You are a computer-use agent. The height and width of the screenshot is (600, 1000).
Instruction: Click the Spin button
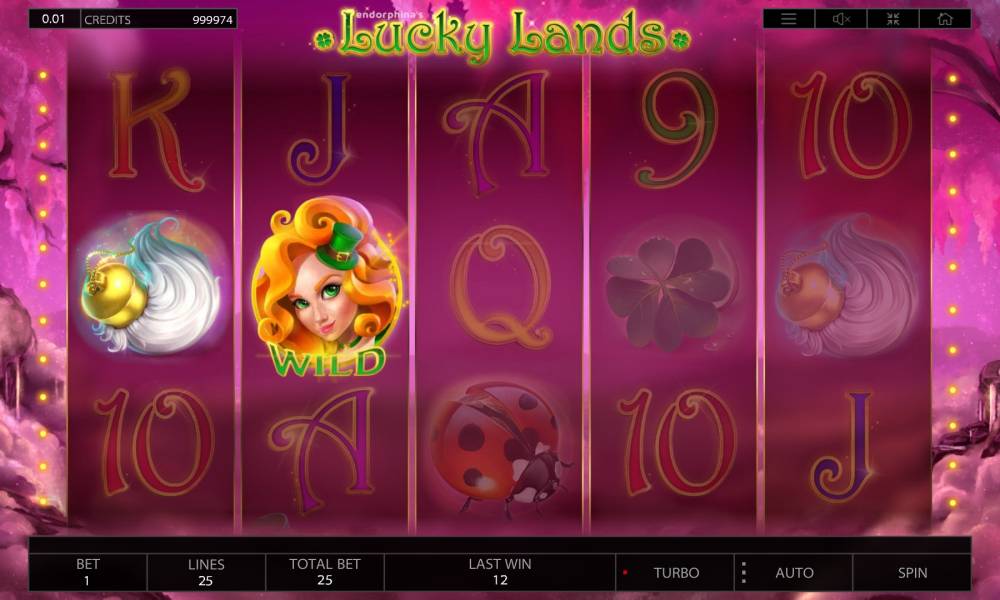[x=912, y=573]
